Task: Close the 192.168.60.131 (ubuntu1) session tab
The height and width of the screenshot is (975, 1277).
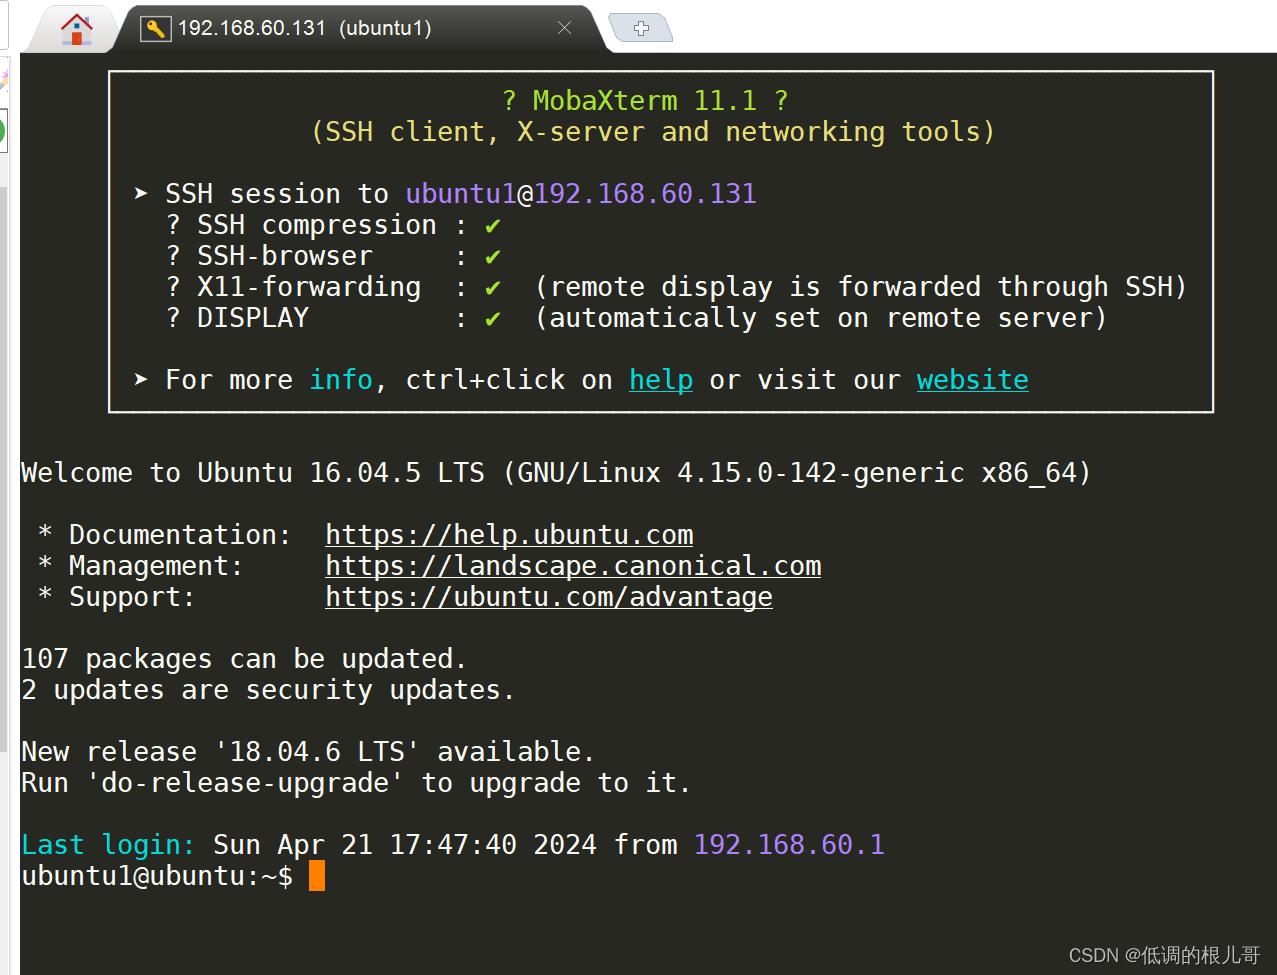Action: coord(564,28)
